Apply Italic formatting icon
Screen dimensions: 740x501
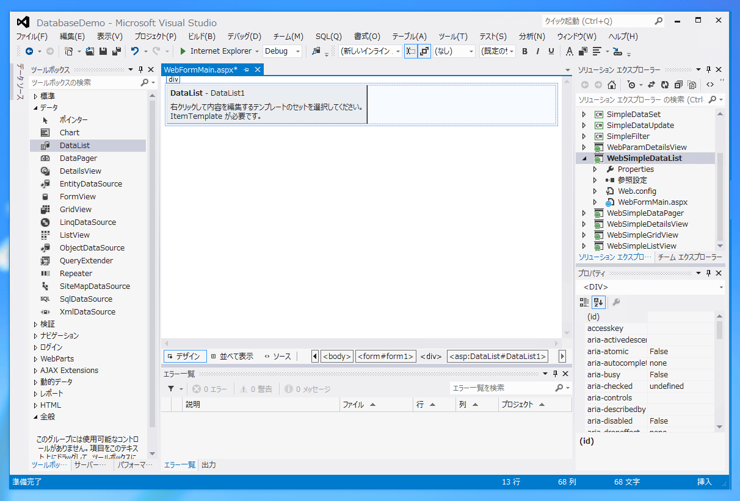pyautogui.click(x=538, y=51)
